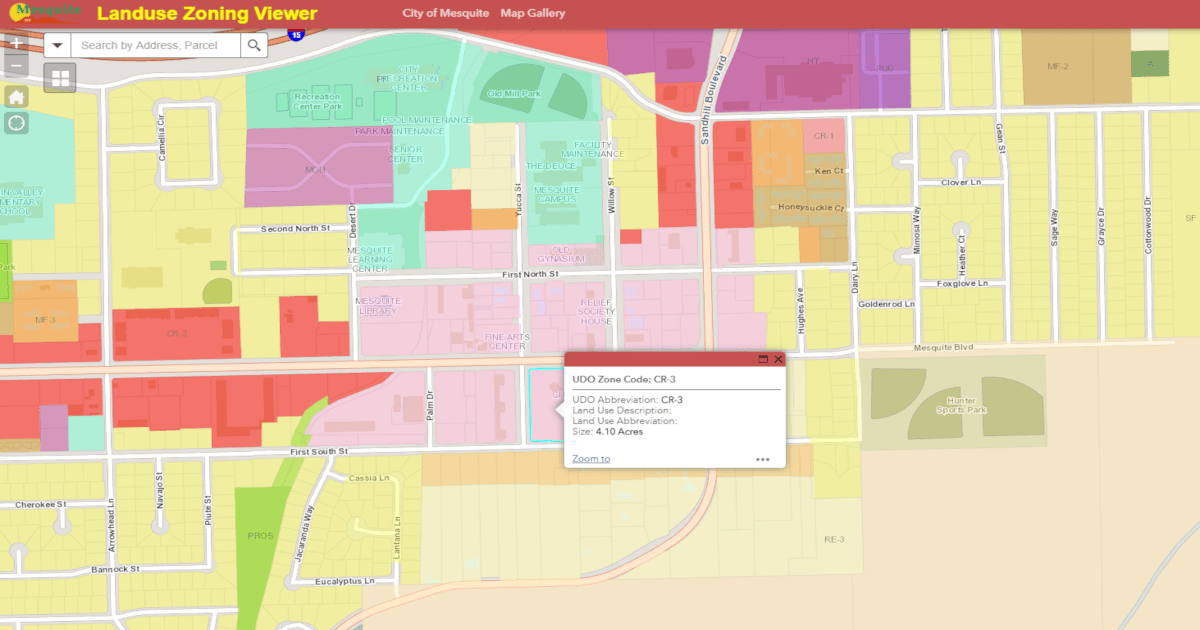Click the Landuse Zoning Viewer title
The width and height of the screenshot is (1200, 630).
pos(207,14)
